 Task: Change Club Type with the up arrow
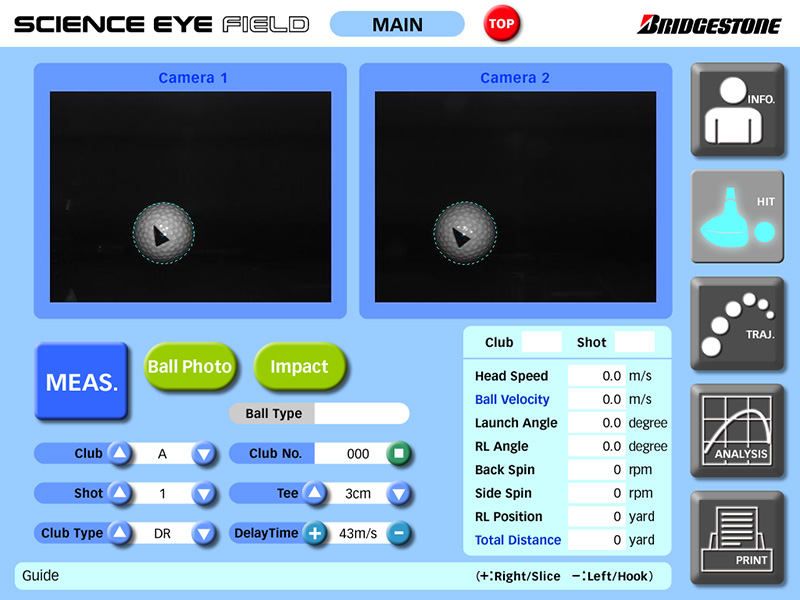click(119, 533)
